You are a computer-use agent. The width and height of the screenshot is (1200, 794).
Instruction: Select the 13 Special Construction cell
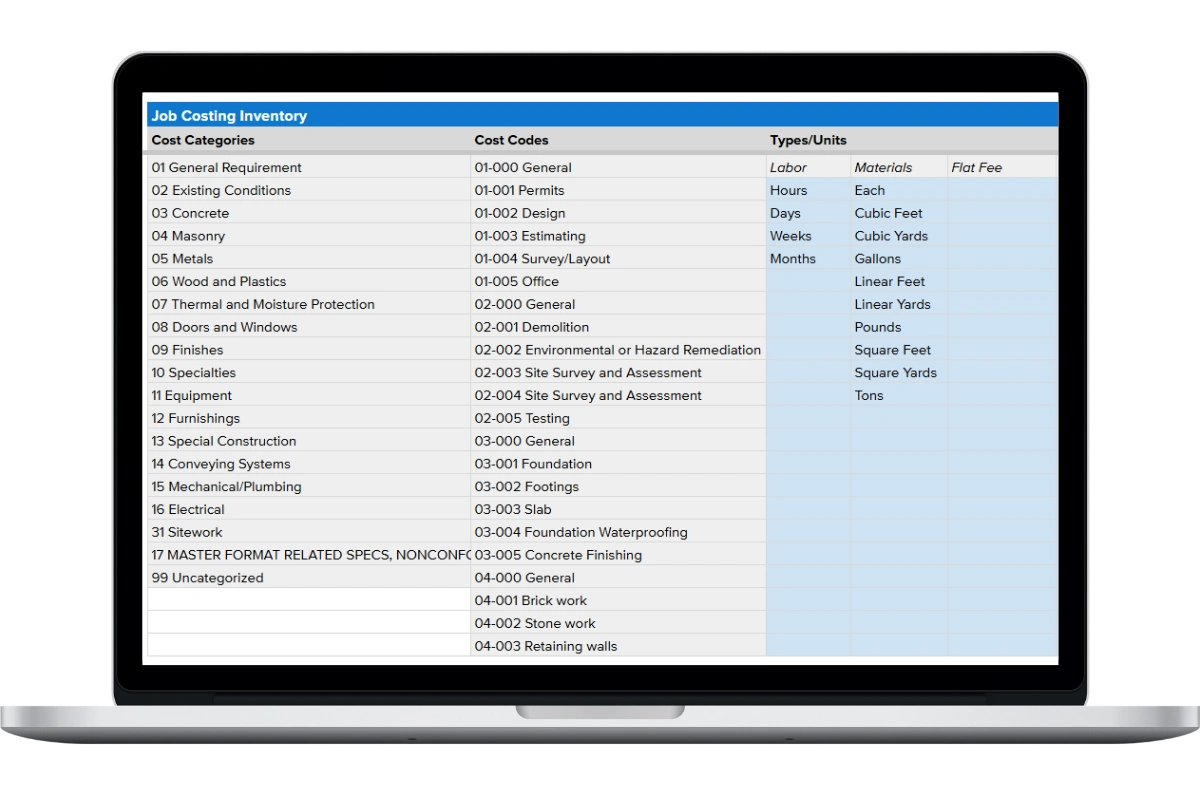tap(308, 441)
